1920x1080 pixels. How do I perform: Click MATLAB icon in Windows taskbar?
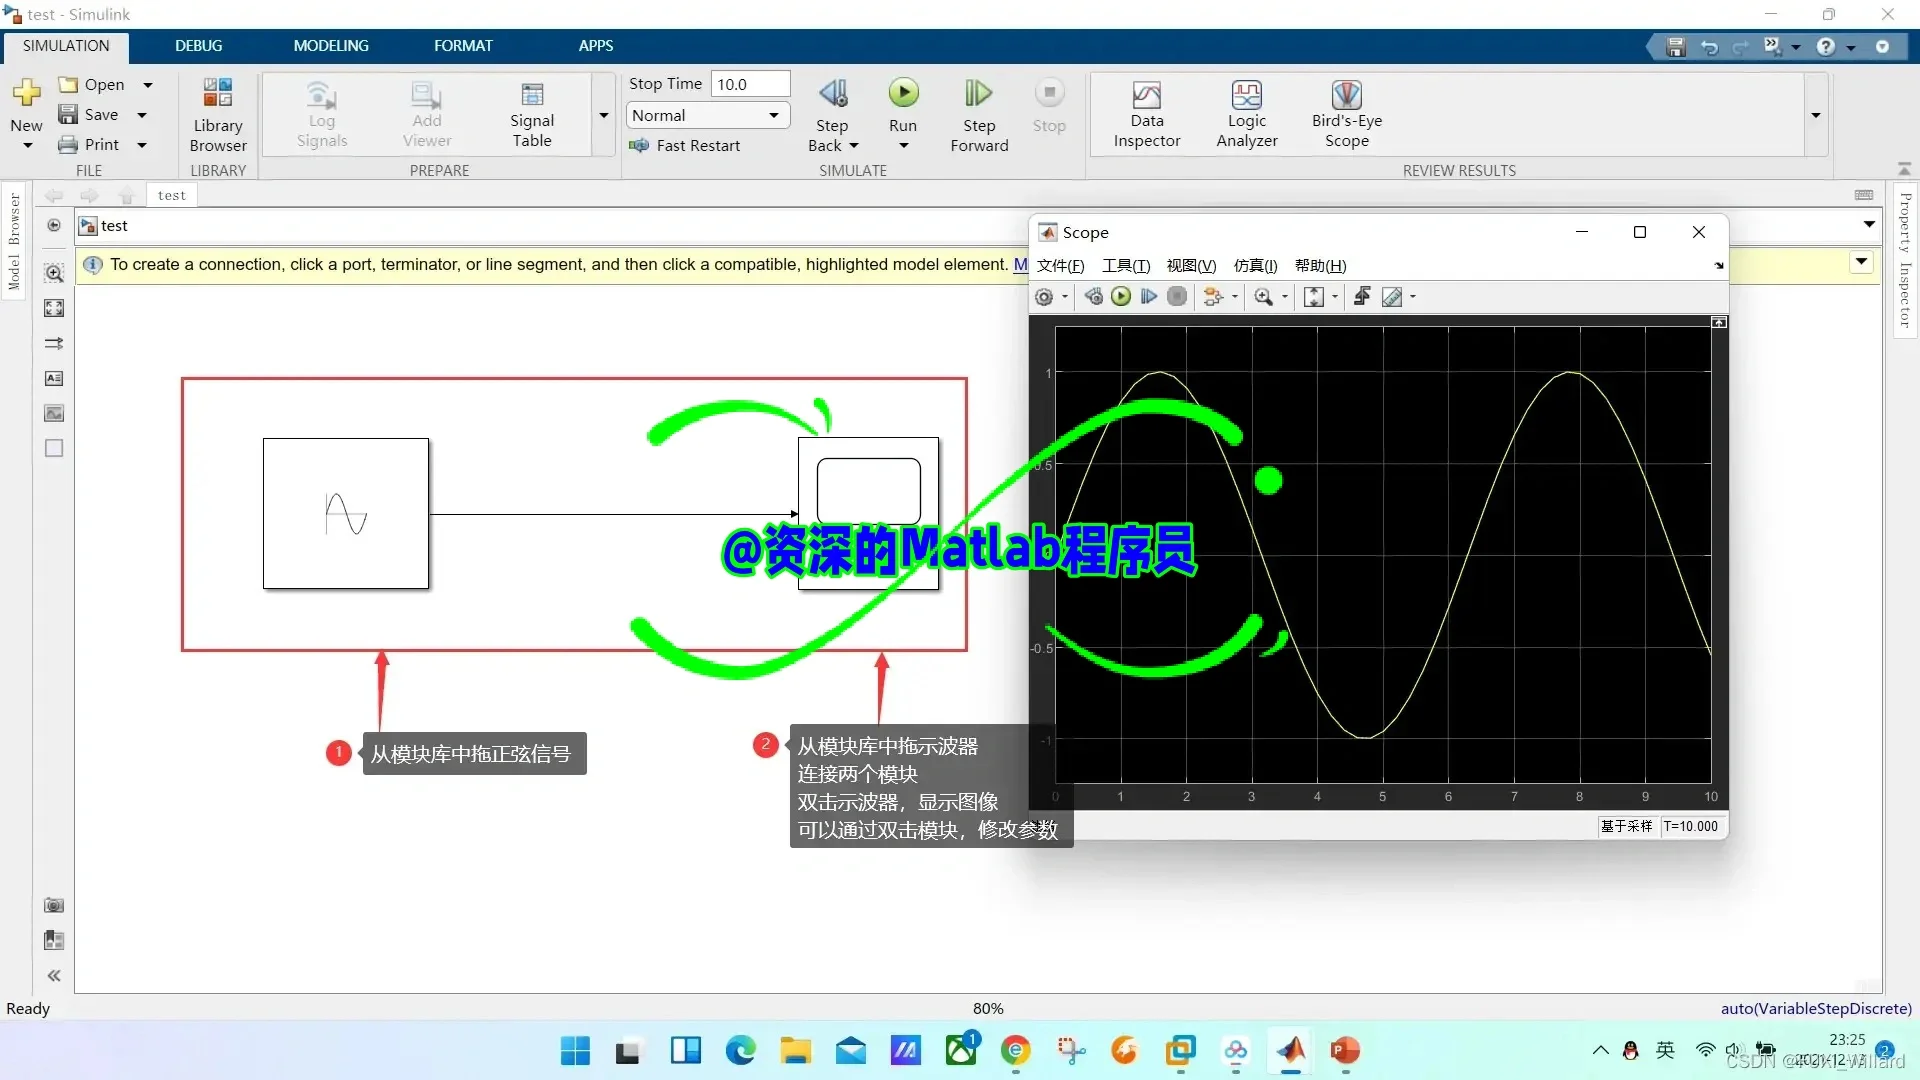tap(1290, 1050)
